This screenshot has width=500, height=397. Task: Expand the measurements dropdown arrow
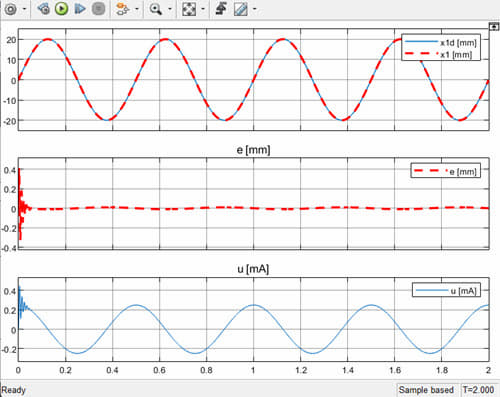tap(255, 9)
